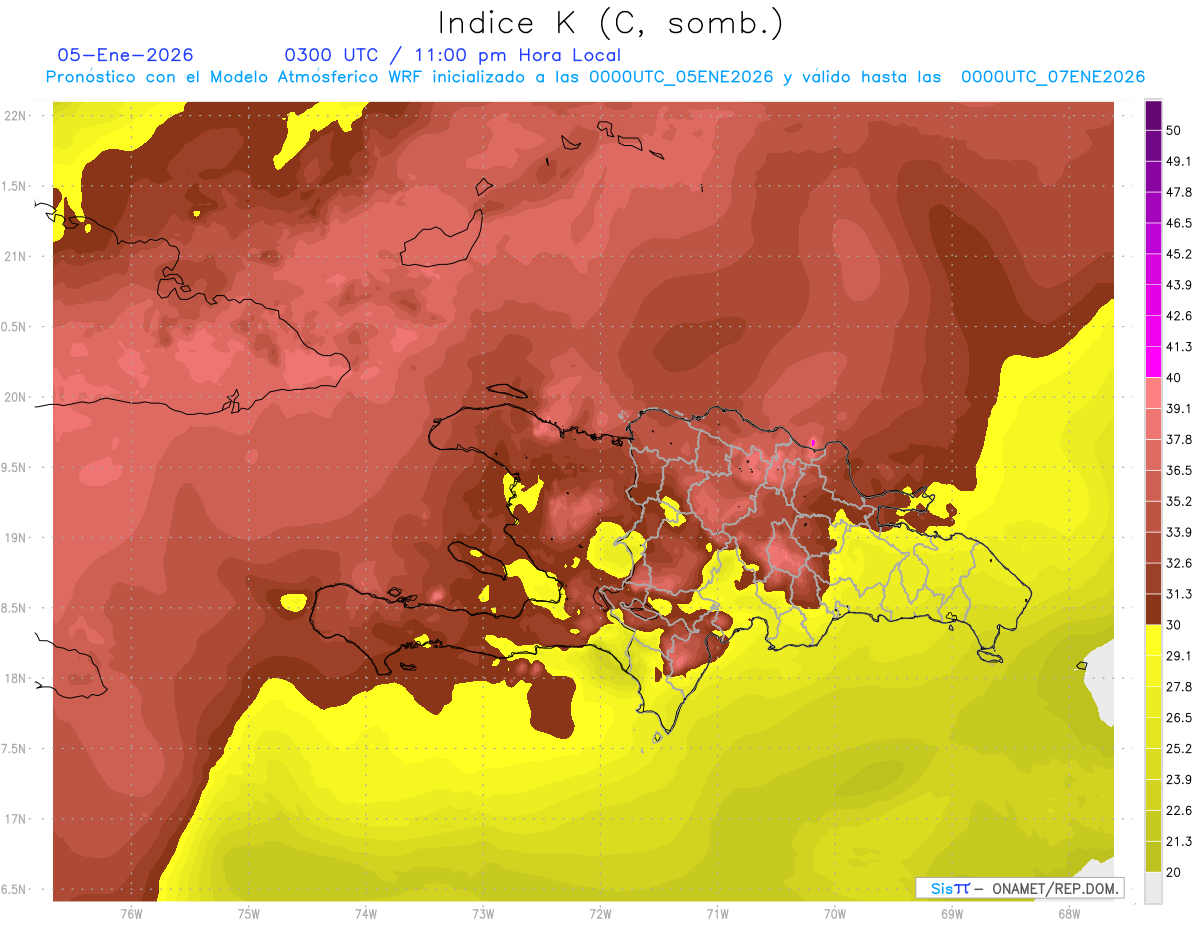The image size is (1200, 927).
Task: Click the latitude label "22N"
Action: tap(17, 116)
